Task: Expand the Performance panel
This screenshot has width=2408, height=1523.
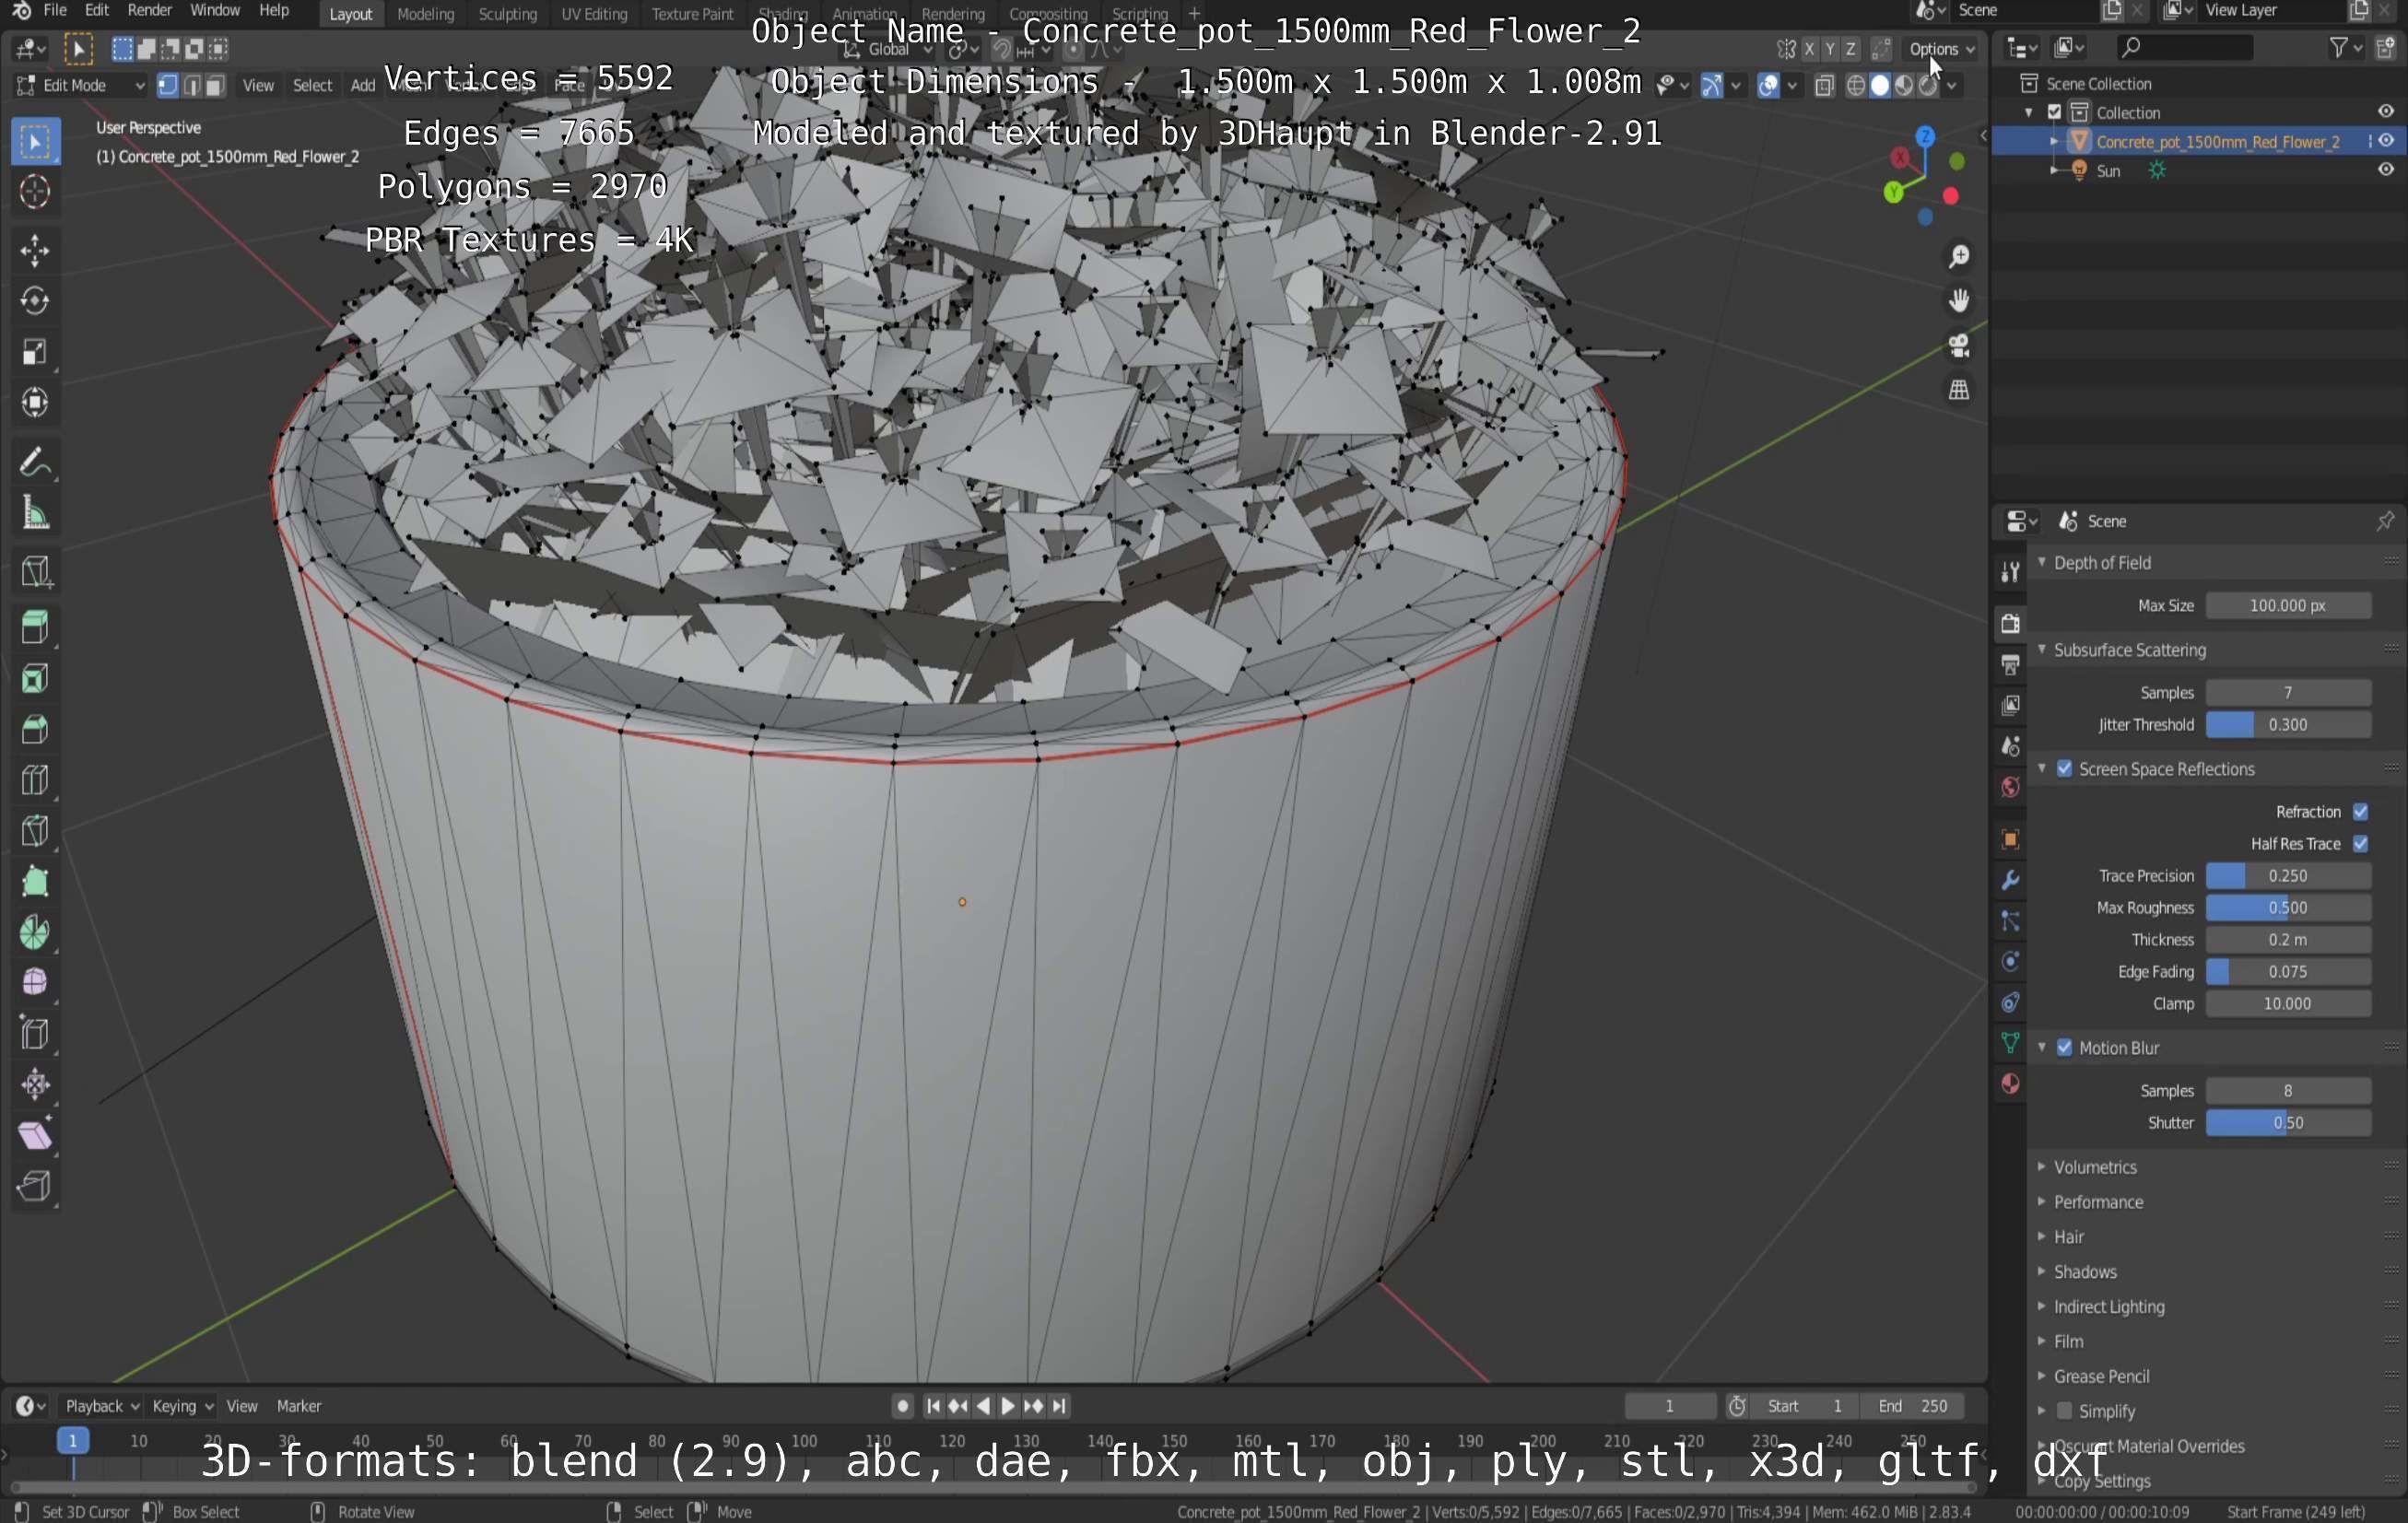Action: point(2097,1202)
